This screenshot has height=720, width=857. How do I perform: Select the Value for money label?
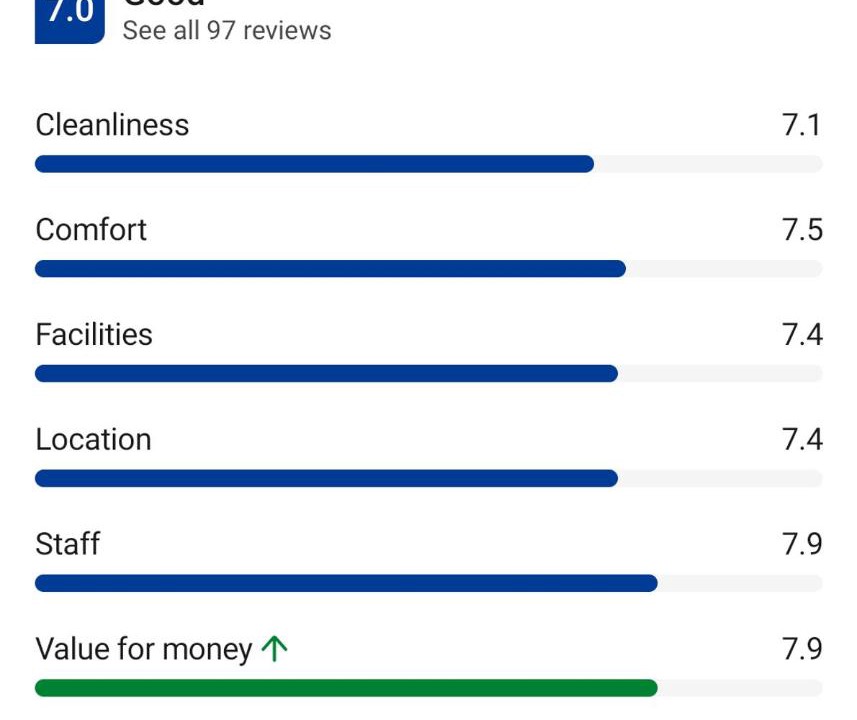pyautogui.click(x=143, y=650)
